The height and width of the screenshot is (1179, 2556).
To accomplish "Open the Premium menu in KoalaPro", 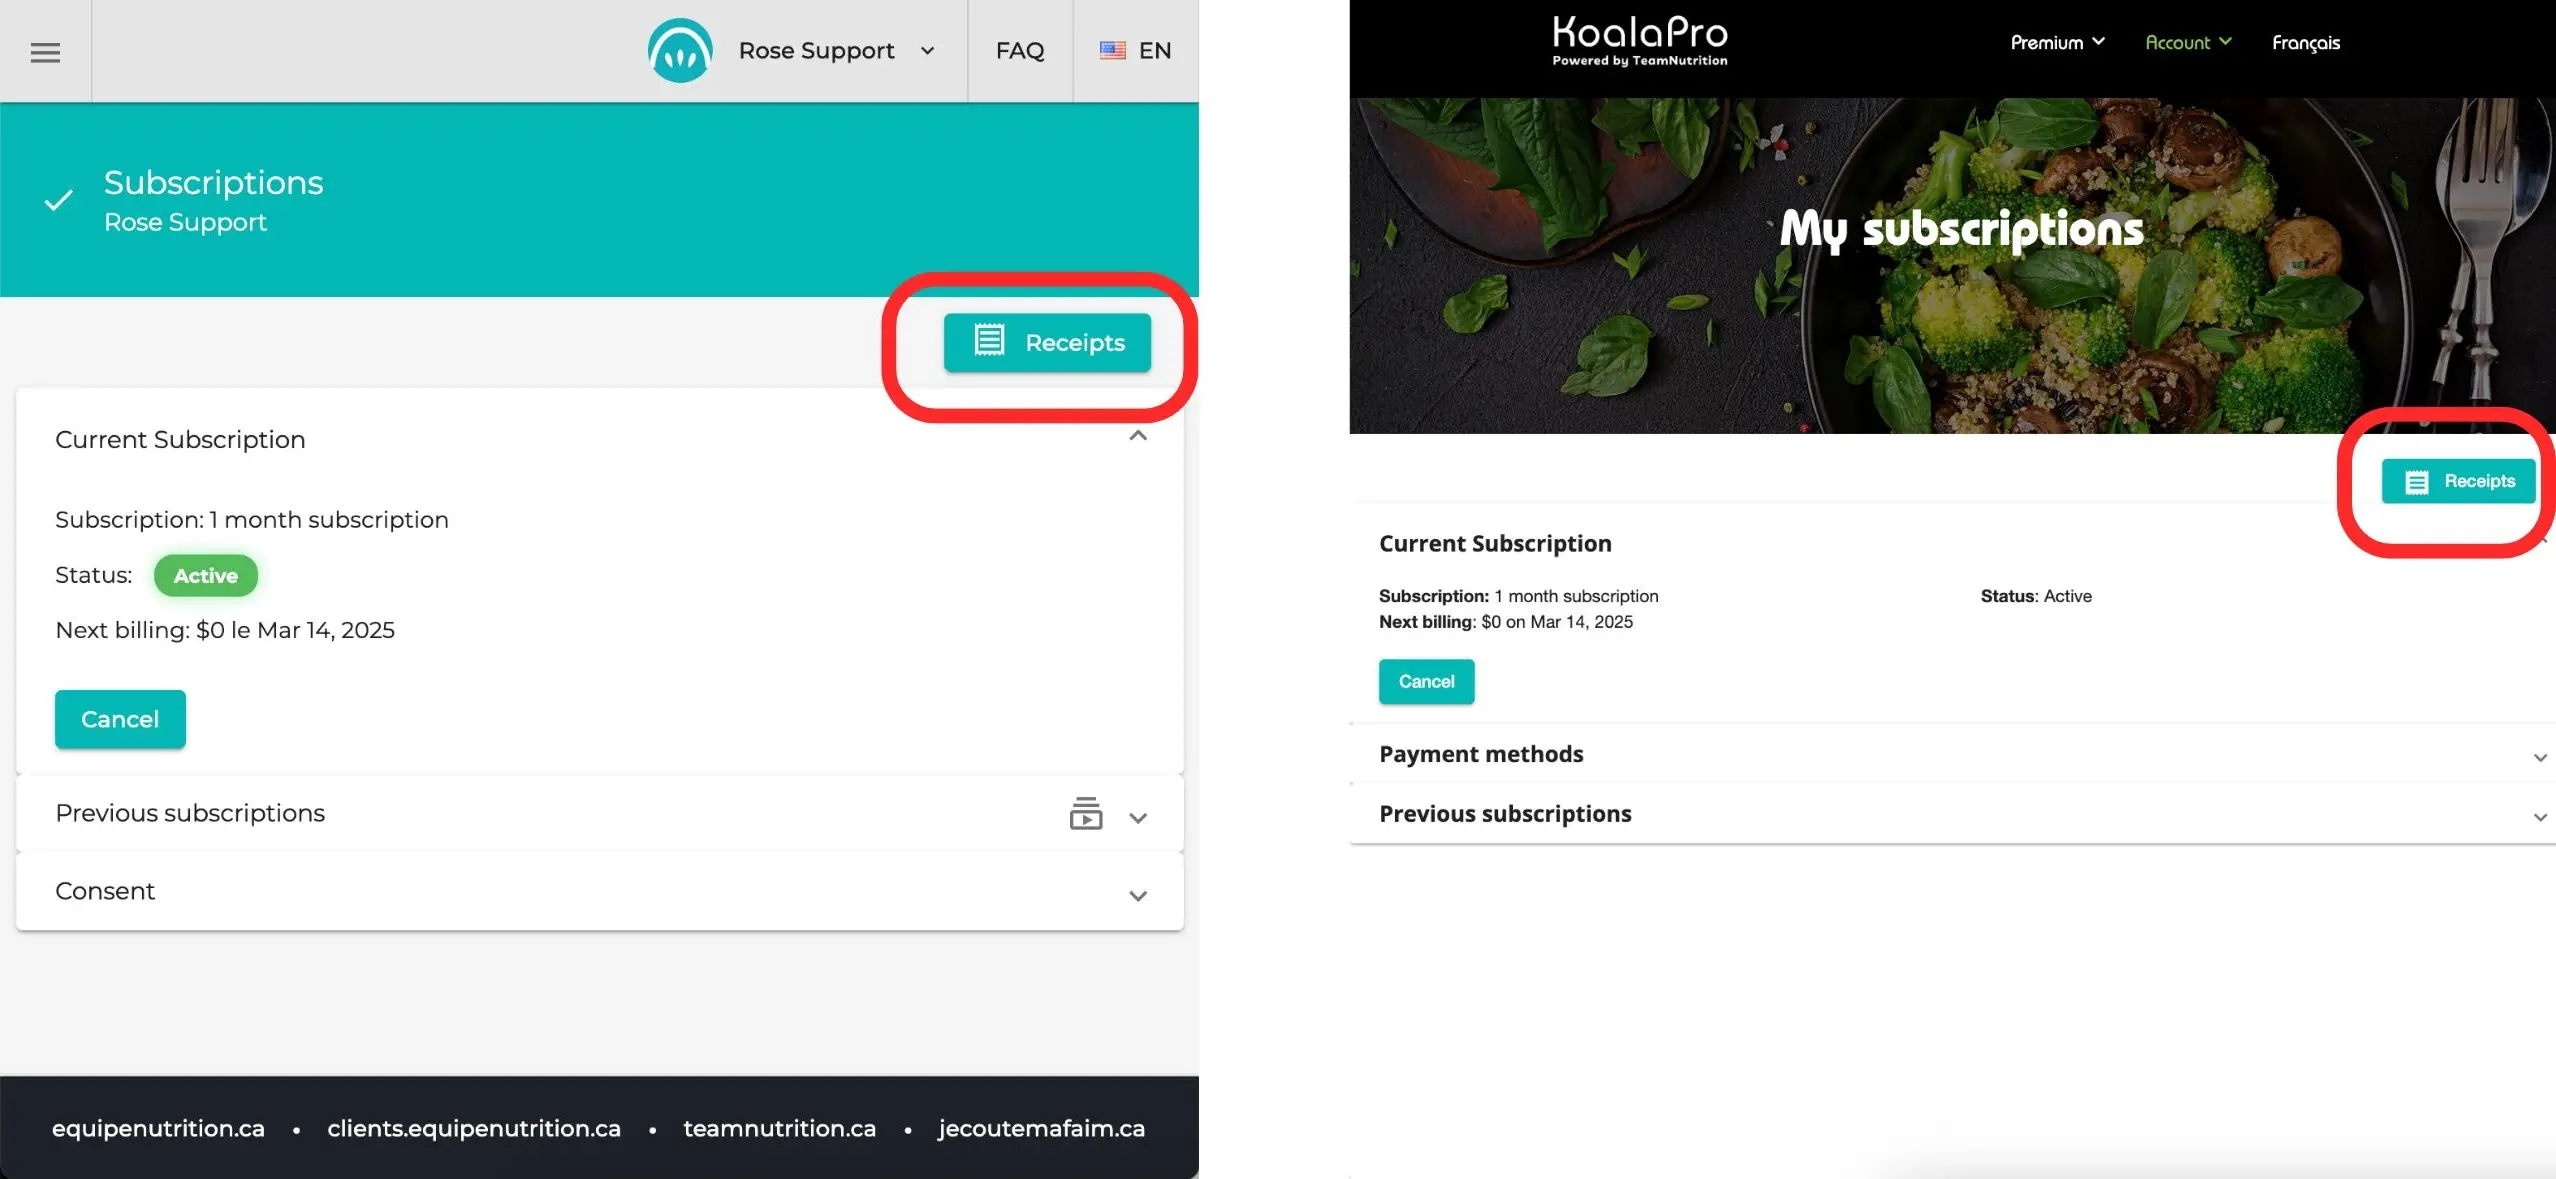I will (x=2057, y=42).
